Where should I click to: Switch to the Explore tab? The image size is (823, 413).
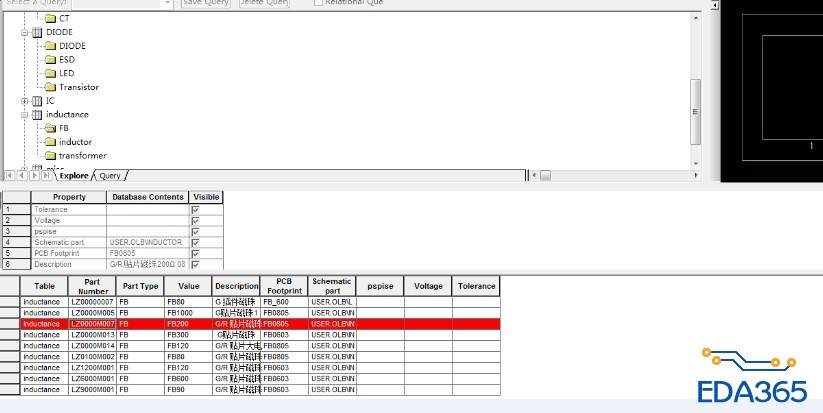point(74,176)
